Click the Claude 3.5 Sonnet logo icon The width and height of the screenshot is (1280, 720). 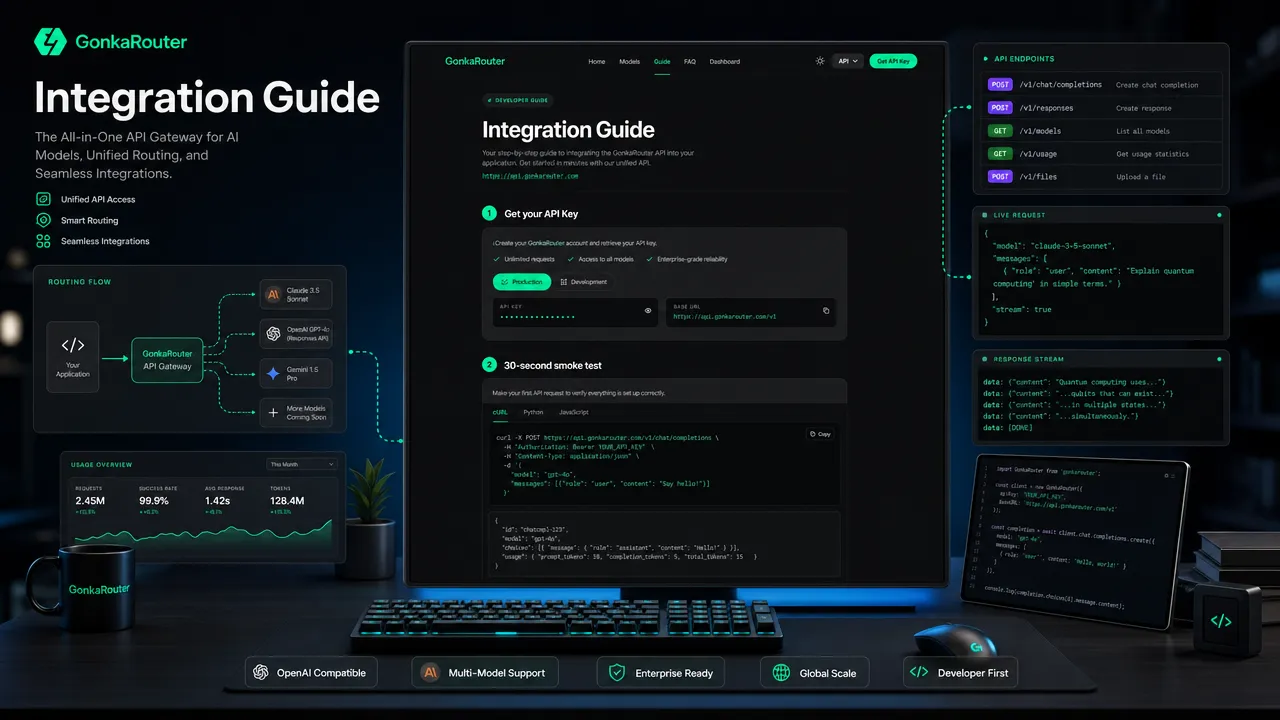click(273, 294)
